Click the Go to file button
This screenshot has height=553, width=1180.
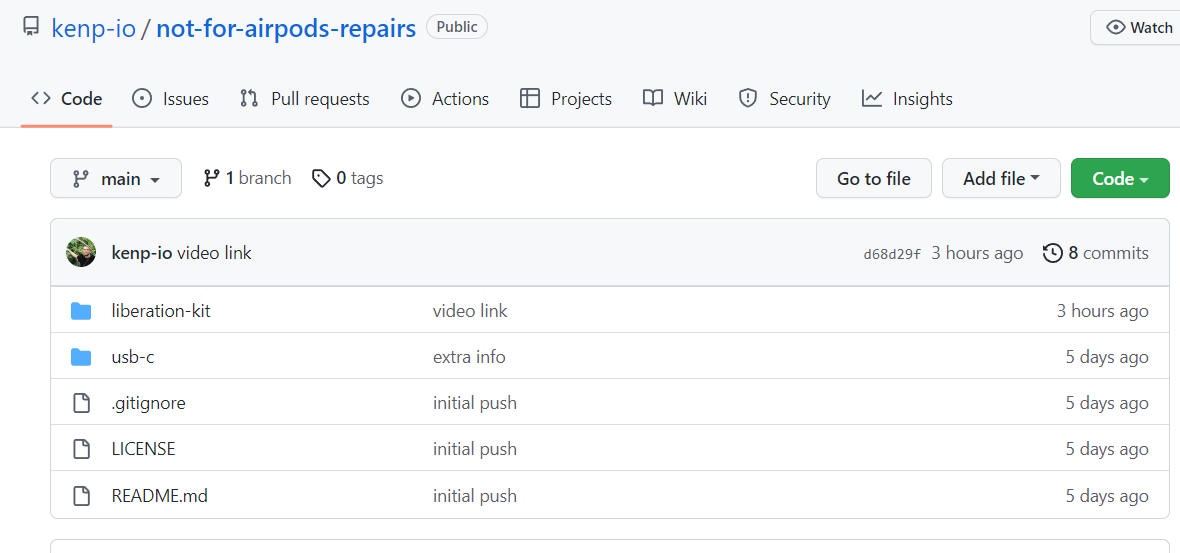874,178
